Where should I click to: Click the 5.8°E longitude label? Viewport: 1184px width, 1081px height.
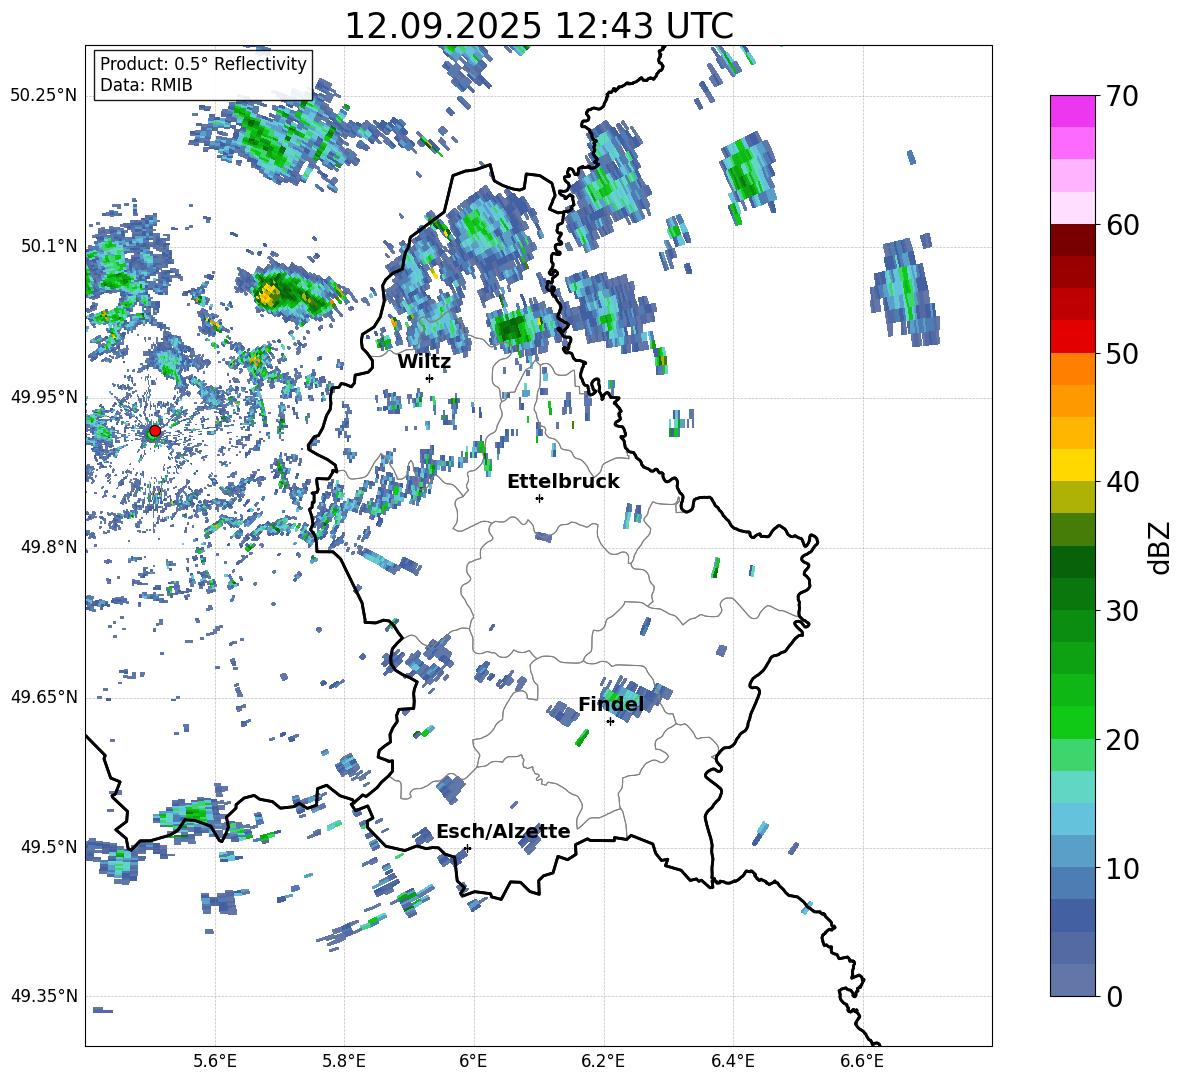pyautogui.click(x=344, y=1061)
